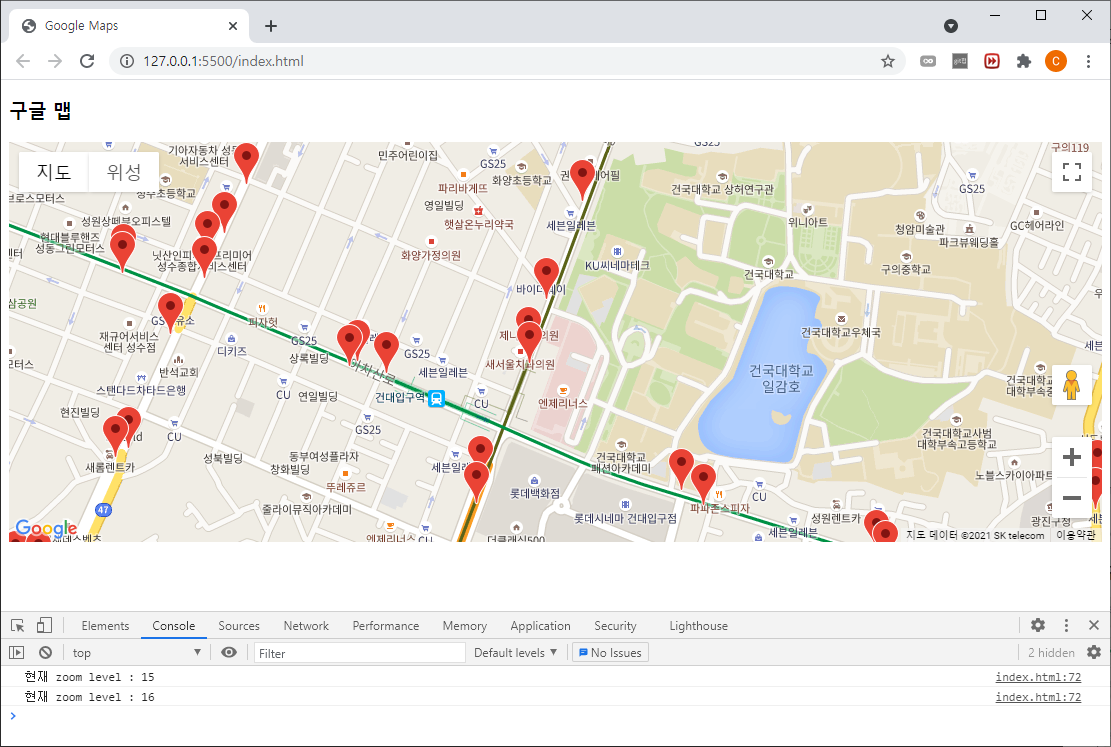Focus the console Filter field
1111x747 pixels.
359,653
